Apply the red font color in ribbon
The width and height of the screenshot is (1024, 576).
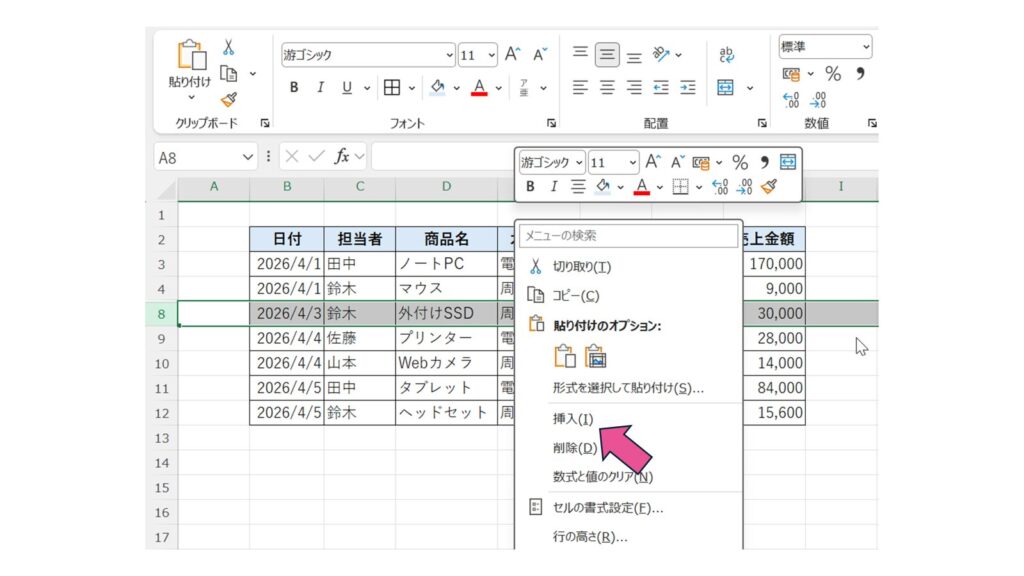point(478,87)
